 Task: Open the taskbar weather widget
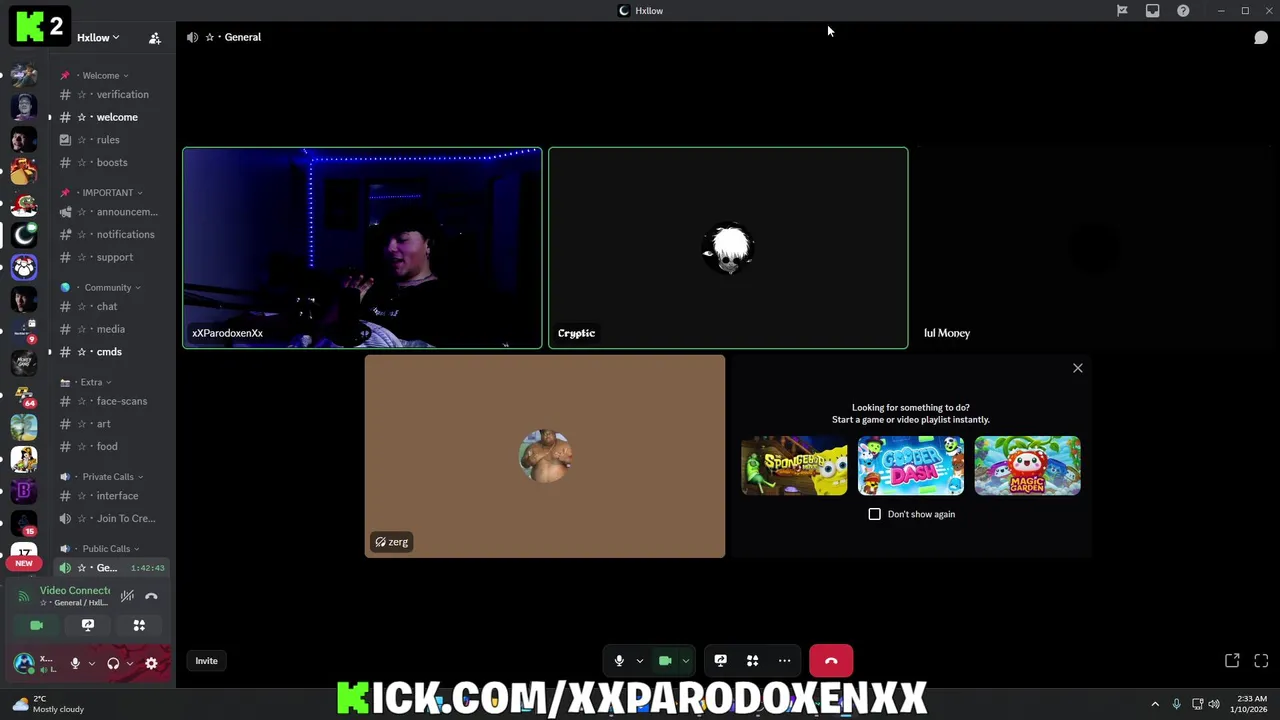pos(48,704)
